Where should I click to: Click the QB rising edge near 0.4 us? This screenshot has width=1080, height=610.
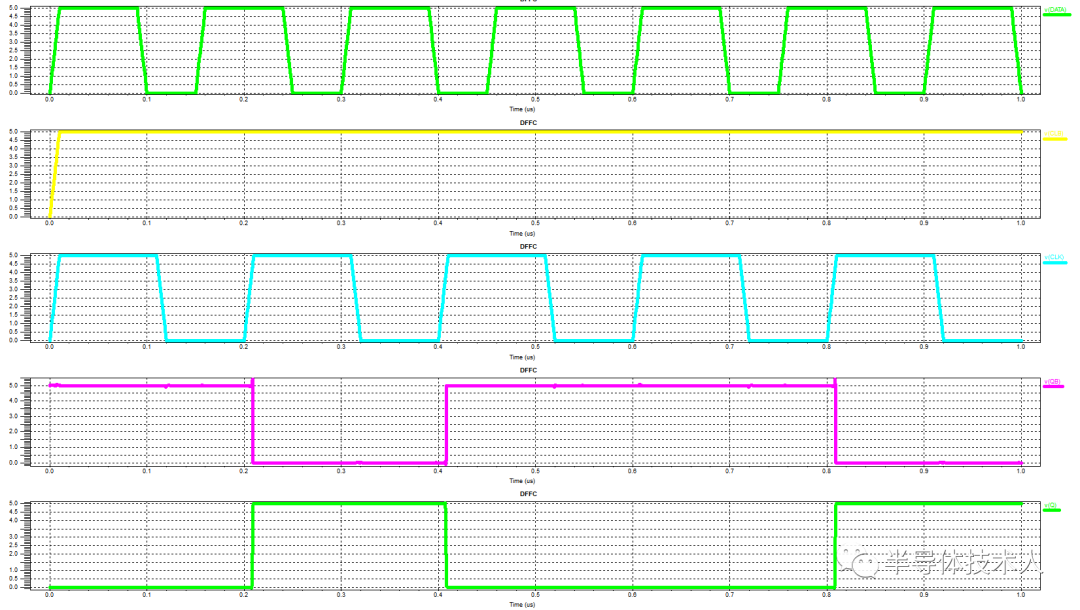click(446, 423)
